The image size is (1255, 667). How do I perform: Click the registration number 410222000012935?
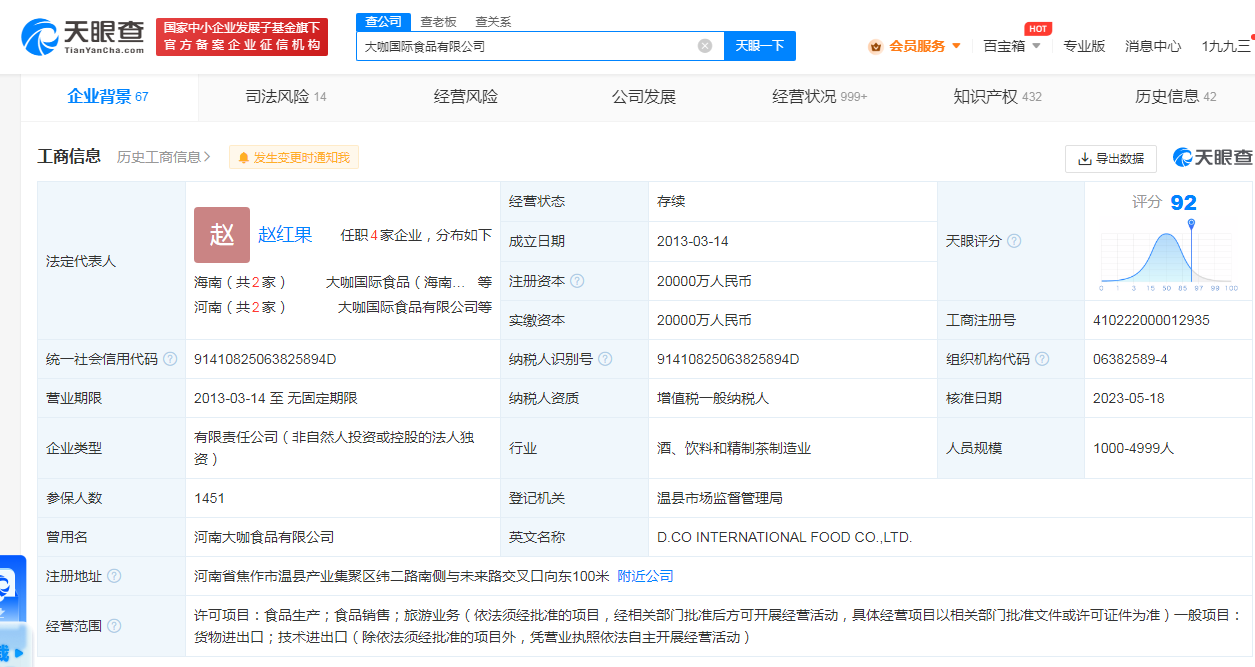(1151, 320)
